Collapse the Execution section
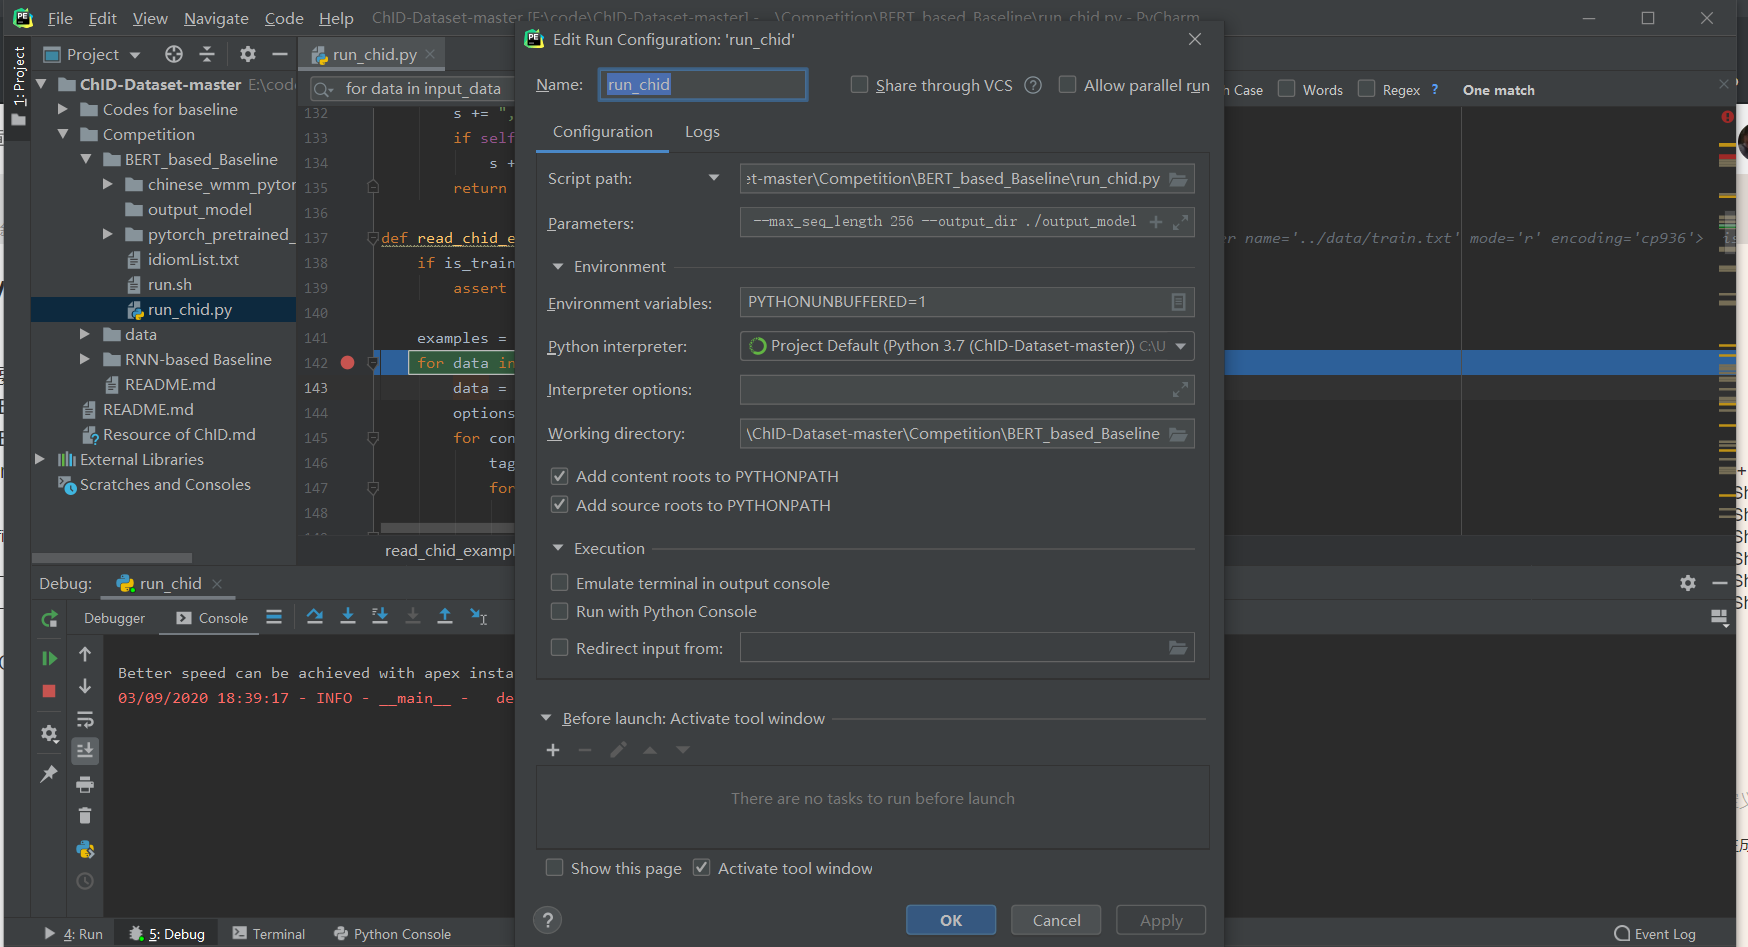Image resolution: width=1748 pixels, height=947 pixels. coord(558,548)
